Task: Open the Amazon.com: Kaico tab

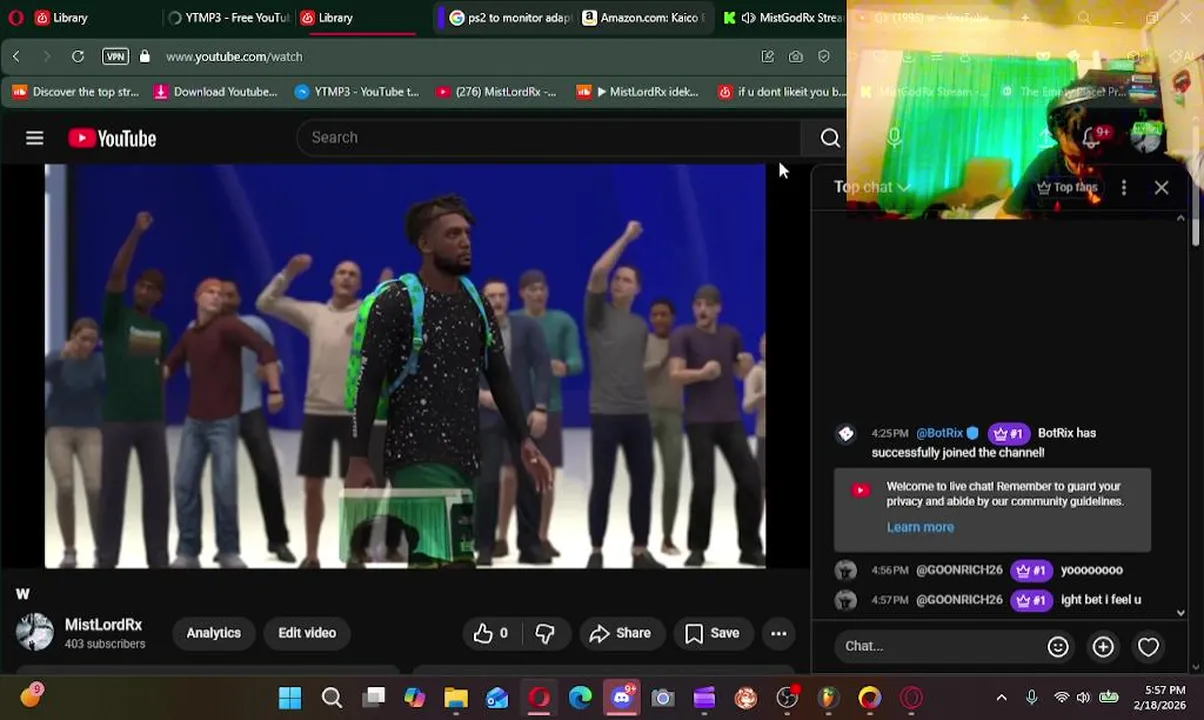Action: coord(644,17)
